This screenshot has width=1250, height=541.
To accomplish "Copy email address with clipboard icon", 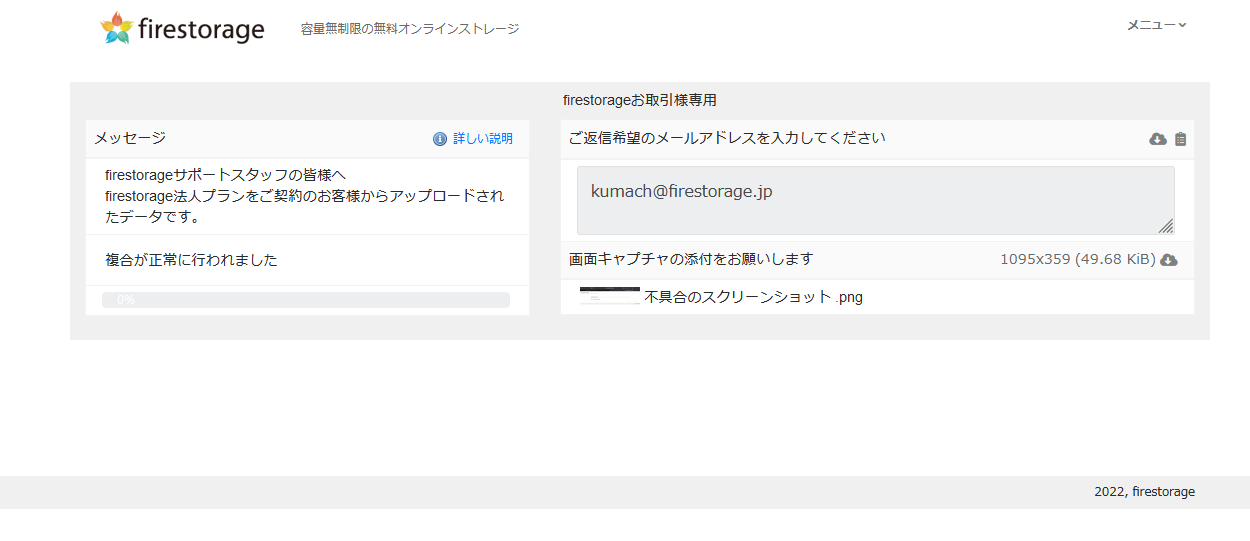I will coord(1181,139).
